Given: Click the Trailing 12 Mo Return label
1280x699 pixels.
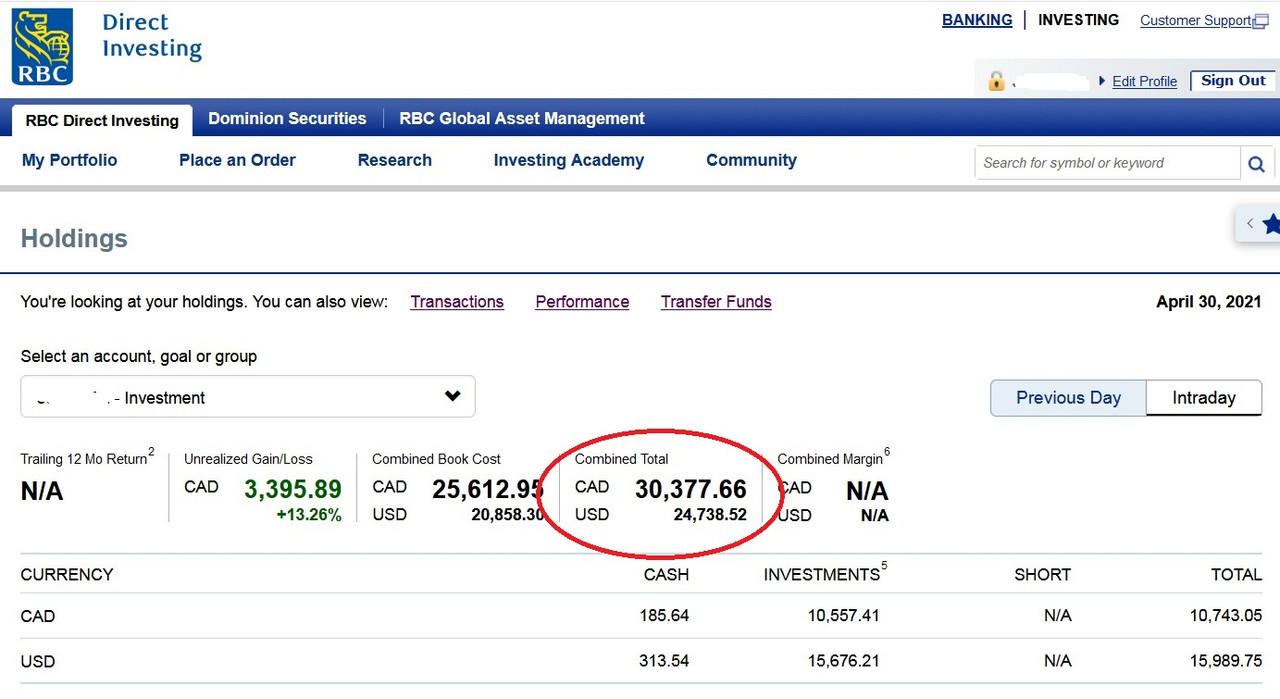Looking at the screenshot, I should point(84,459).
